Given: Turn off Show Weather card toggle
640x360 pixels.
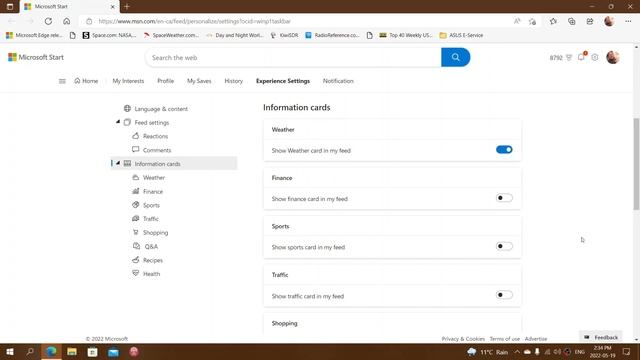Looking at the screenshot, I should 504,150.
